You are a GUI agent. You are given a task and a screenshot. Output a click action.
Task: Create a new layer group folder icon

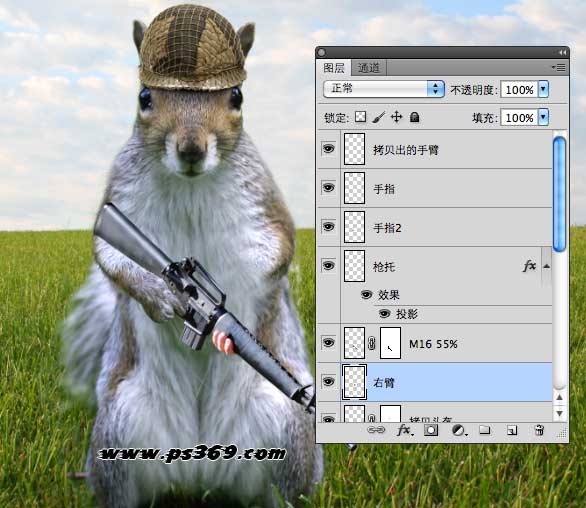(x=485, y=430)
